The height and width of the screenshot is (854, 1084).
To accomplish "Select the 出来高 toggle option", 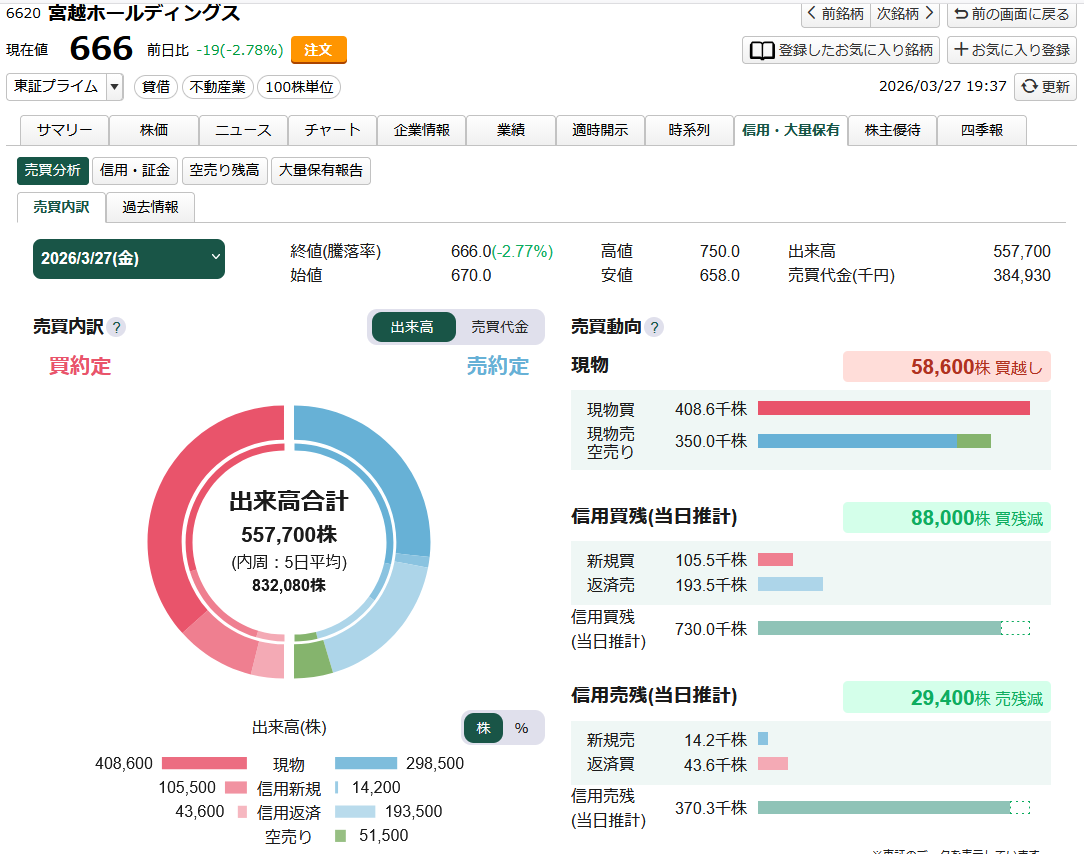I will [412, 327].
